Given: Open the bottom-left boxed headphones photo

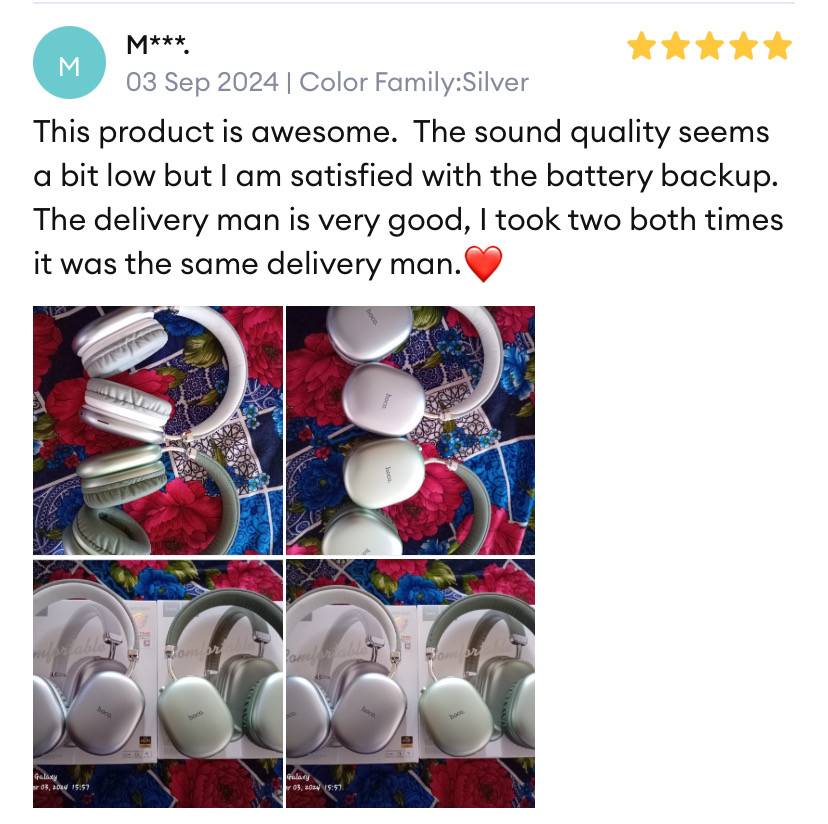Looking at the screenshot, I should pos(158,683).
